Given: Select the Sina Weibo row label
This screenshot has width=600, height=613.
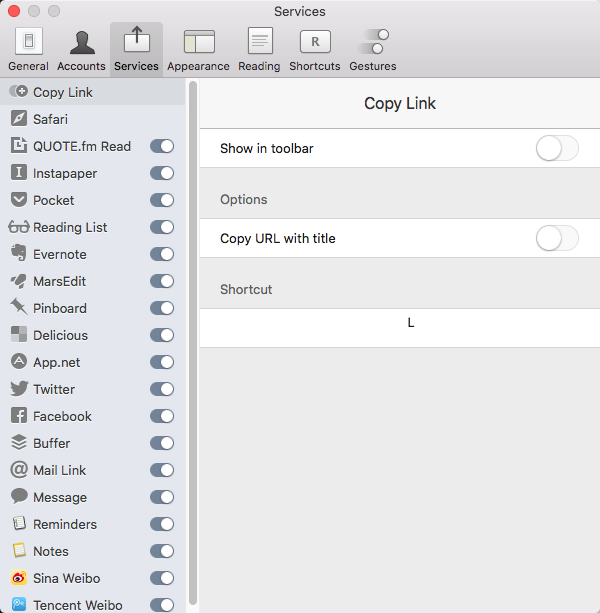Looking at the screenshot, I should [x=66, y=578].
